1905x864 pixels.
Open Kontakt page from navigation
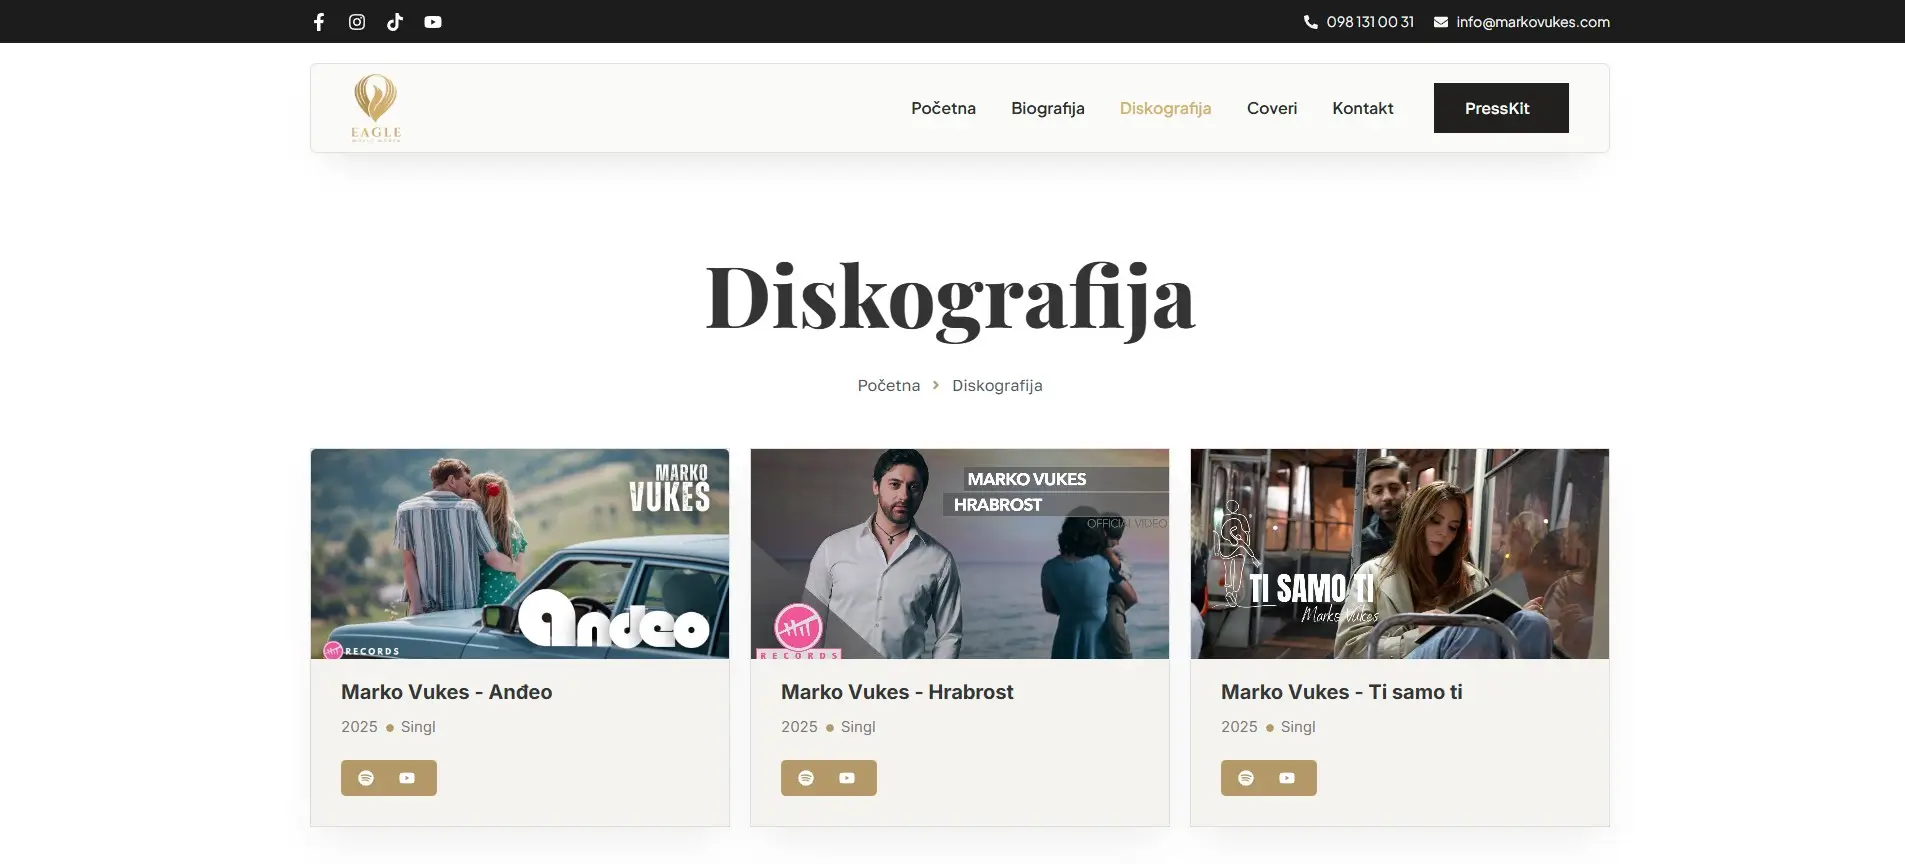(1362, 108)
